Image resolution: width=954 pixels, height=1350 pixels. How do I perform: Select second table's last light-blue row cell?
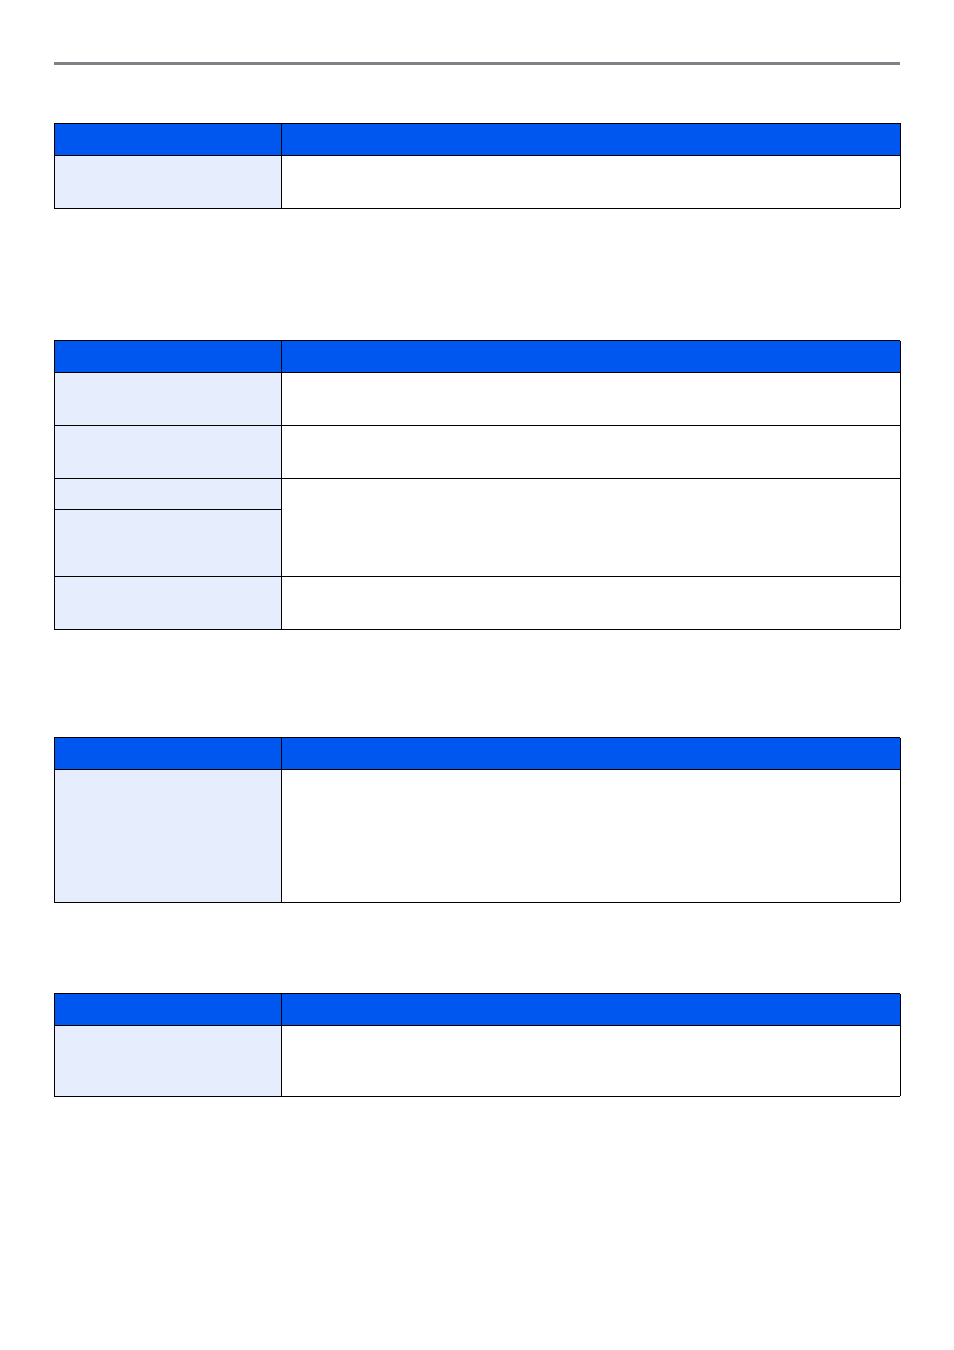click(x=168, y=603)
